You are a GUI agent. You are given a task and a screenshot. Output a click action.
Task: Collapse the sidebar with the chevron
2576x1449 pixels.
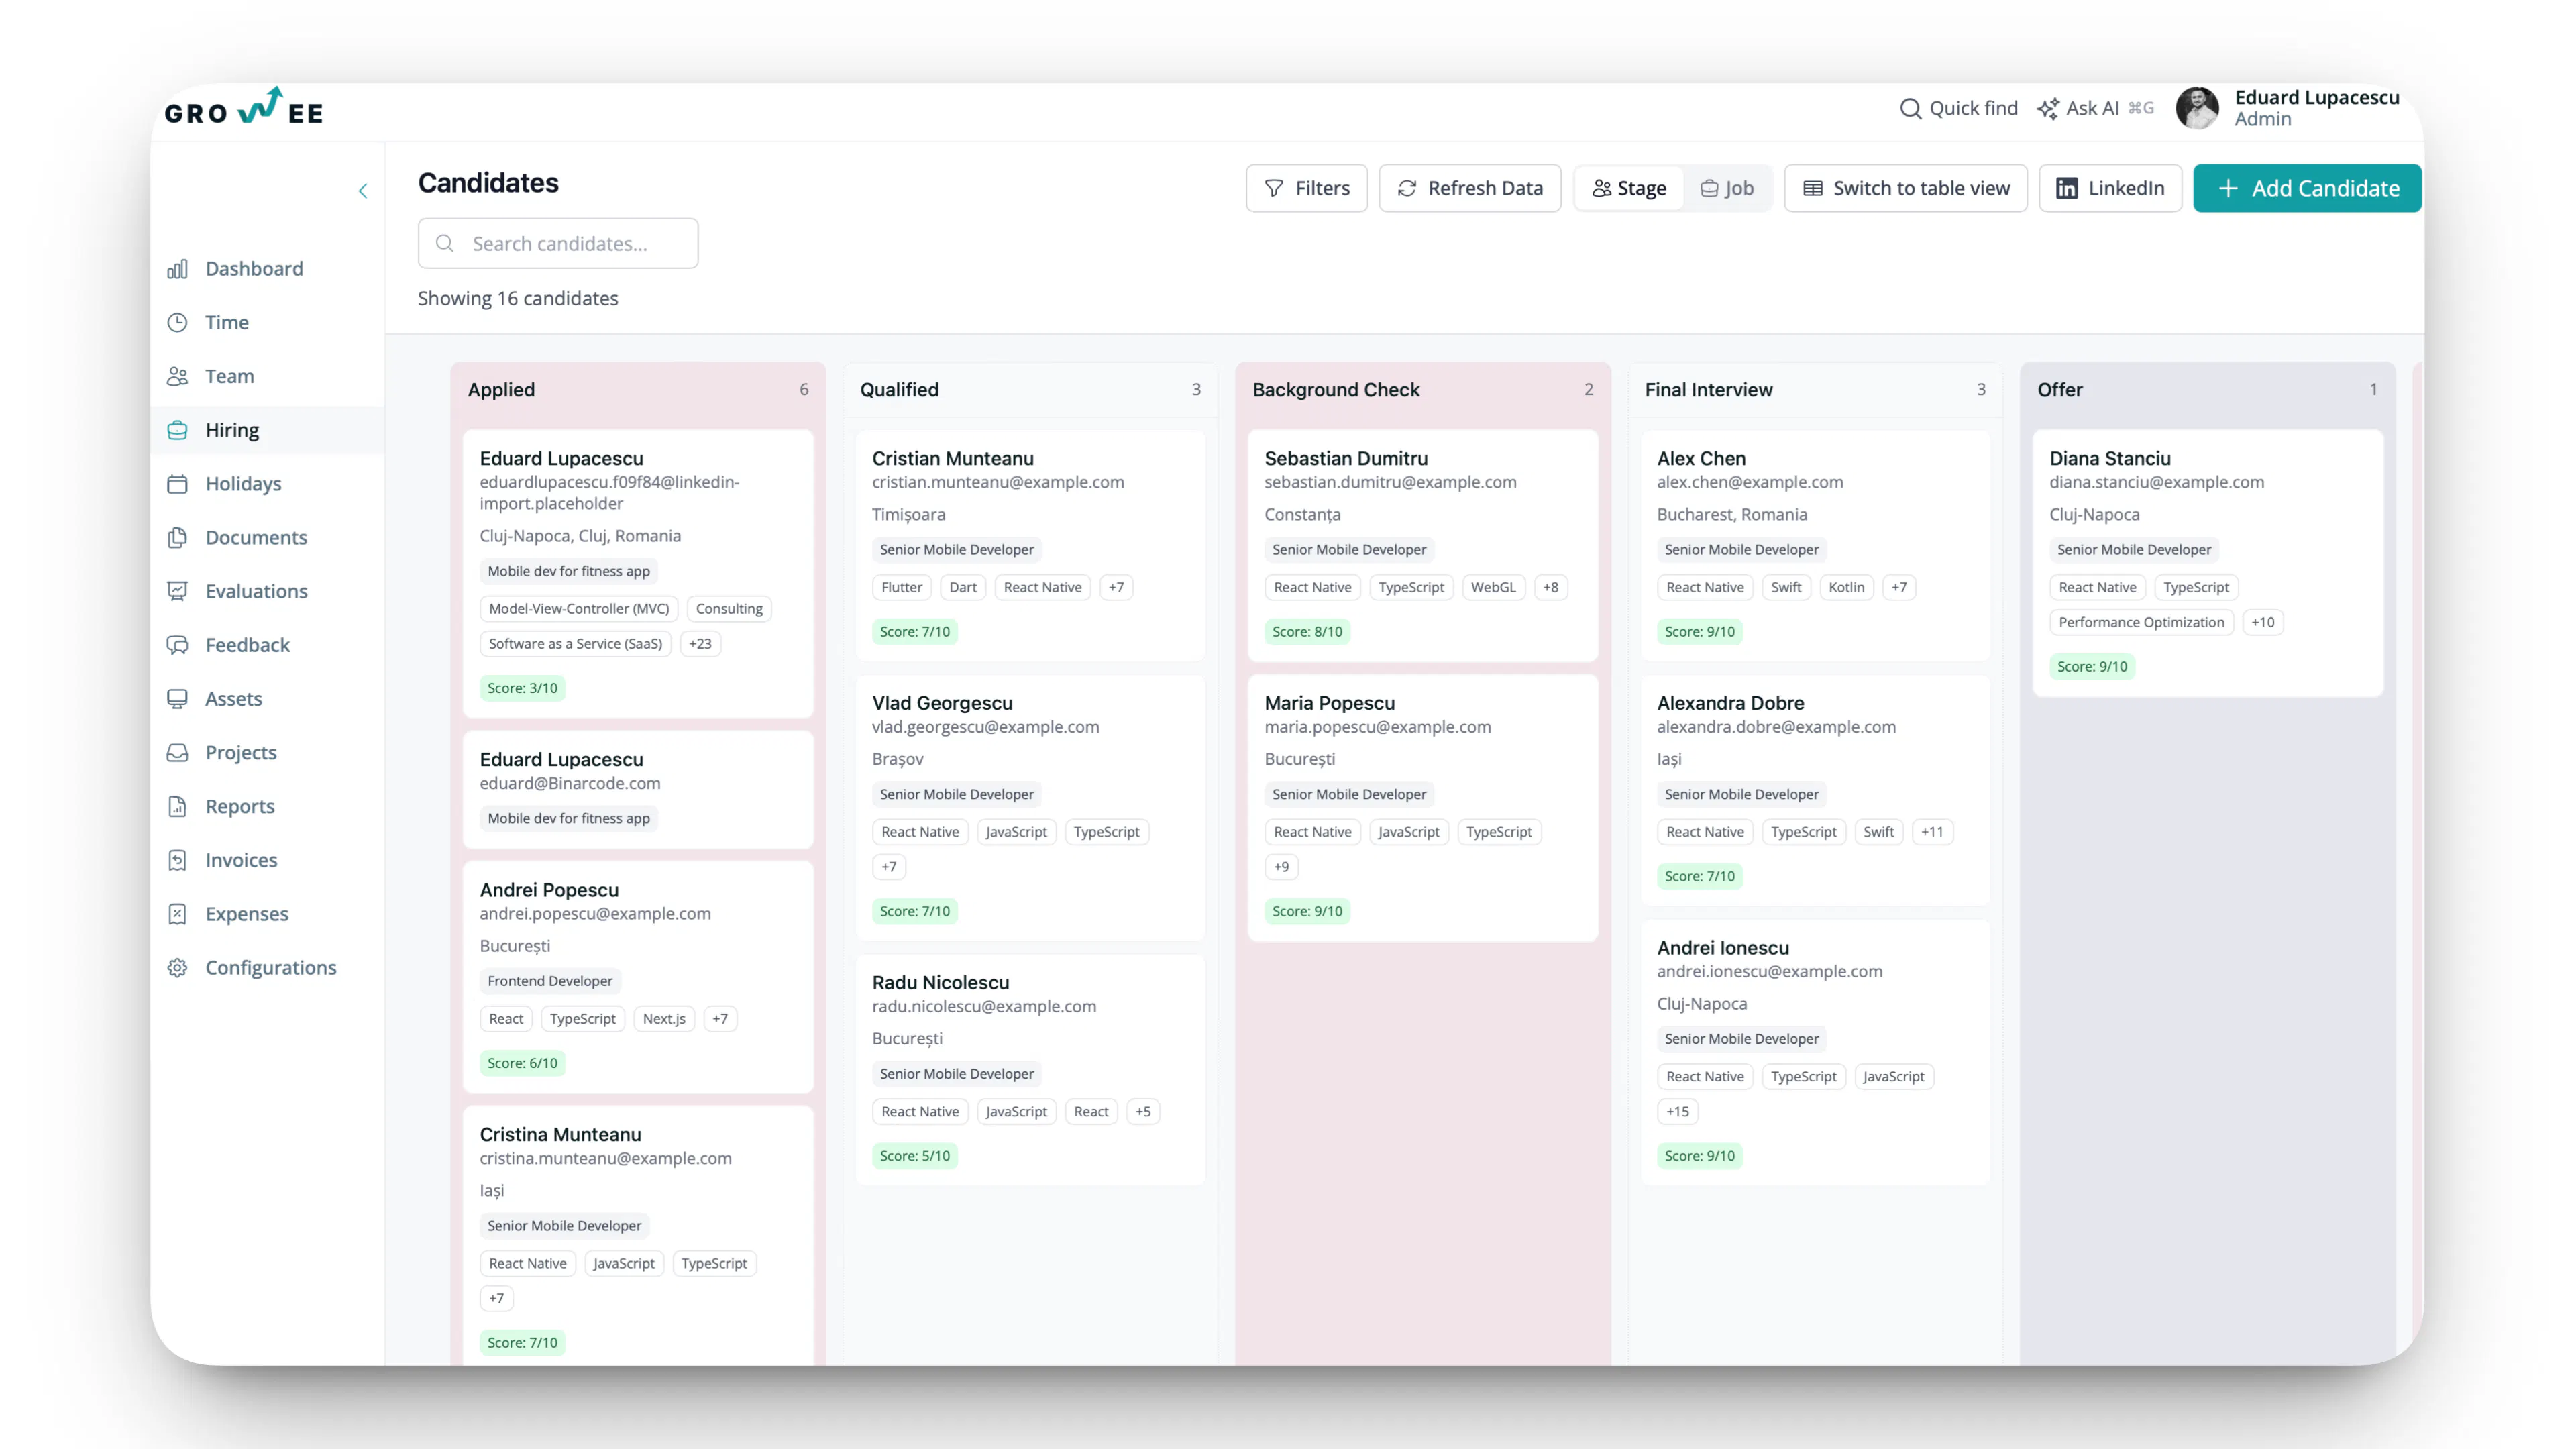click(x=363, y=191)
